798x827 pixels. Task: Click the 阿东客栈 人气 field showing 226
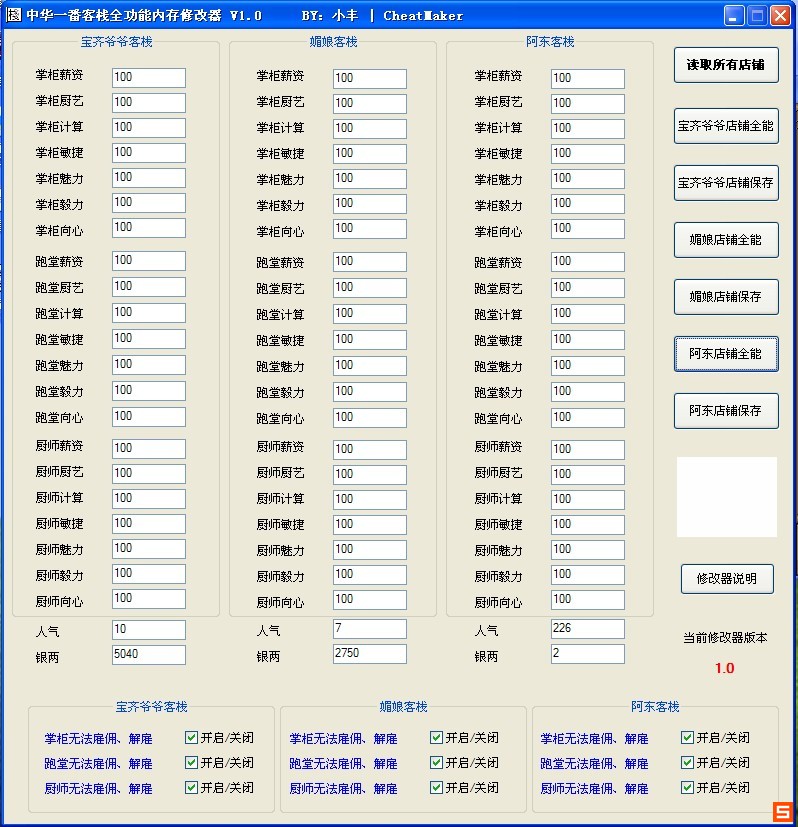coord(587,629)
